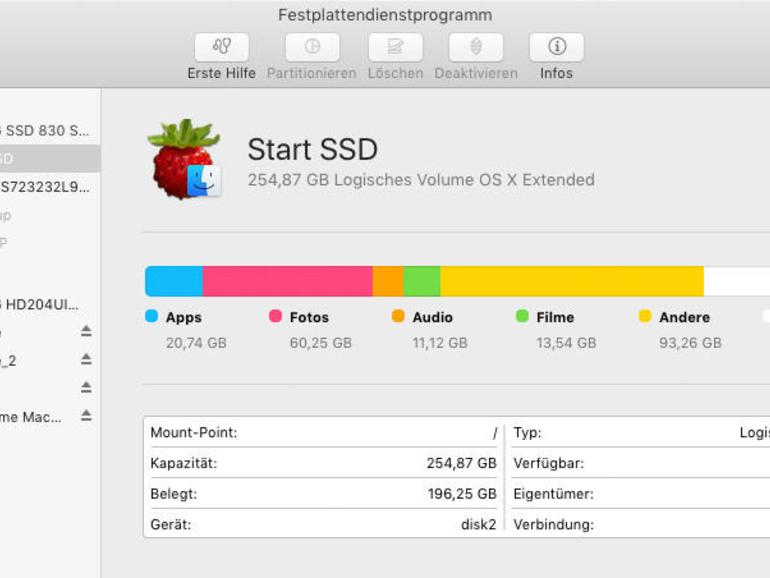Click the yellow Andere legend dot
The height and width of the screenshot is (578, 770).
(645, 316)
